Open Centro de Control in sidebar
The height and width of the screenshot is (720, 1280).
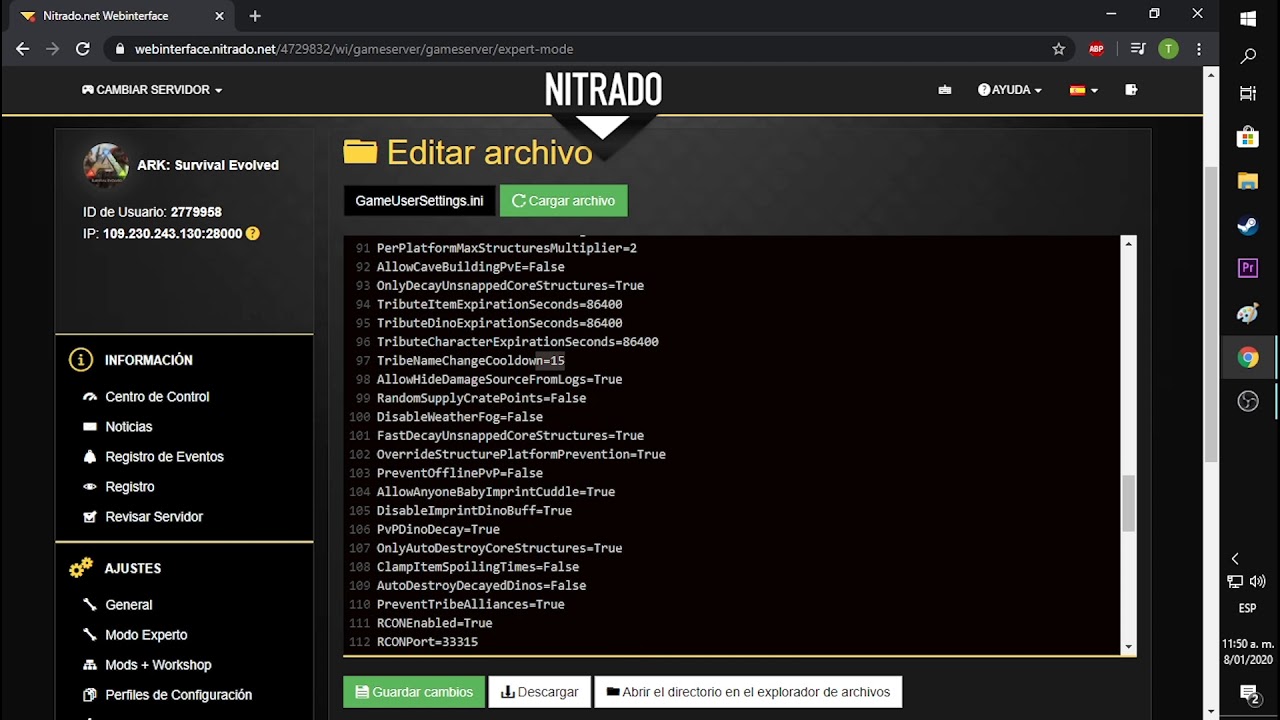tap(157, 397)
